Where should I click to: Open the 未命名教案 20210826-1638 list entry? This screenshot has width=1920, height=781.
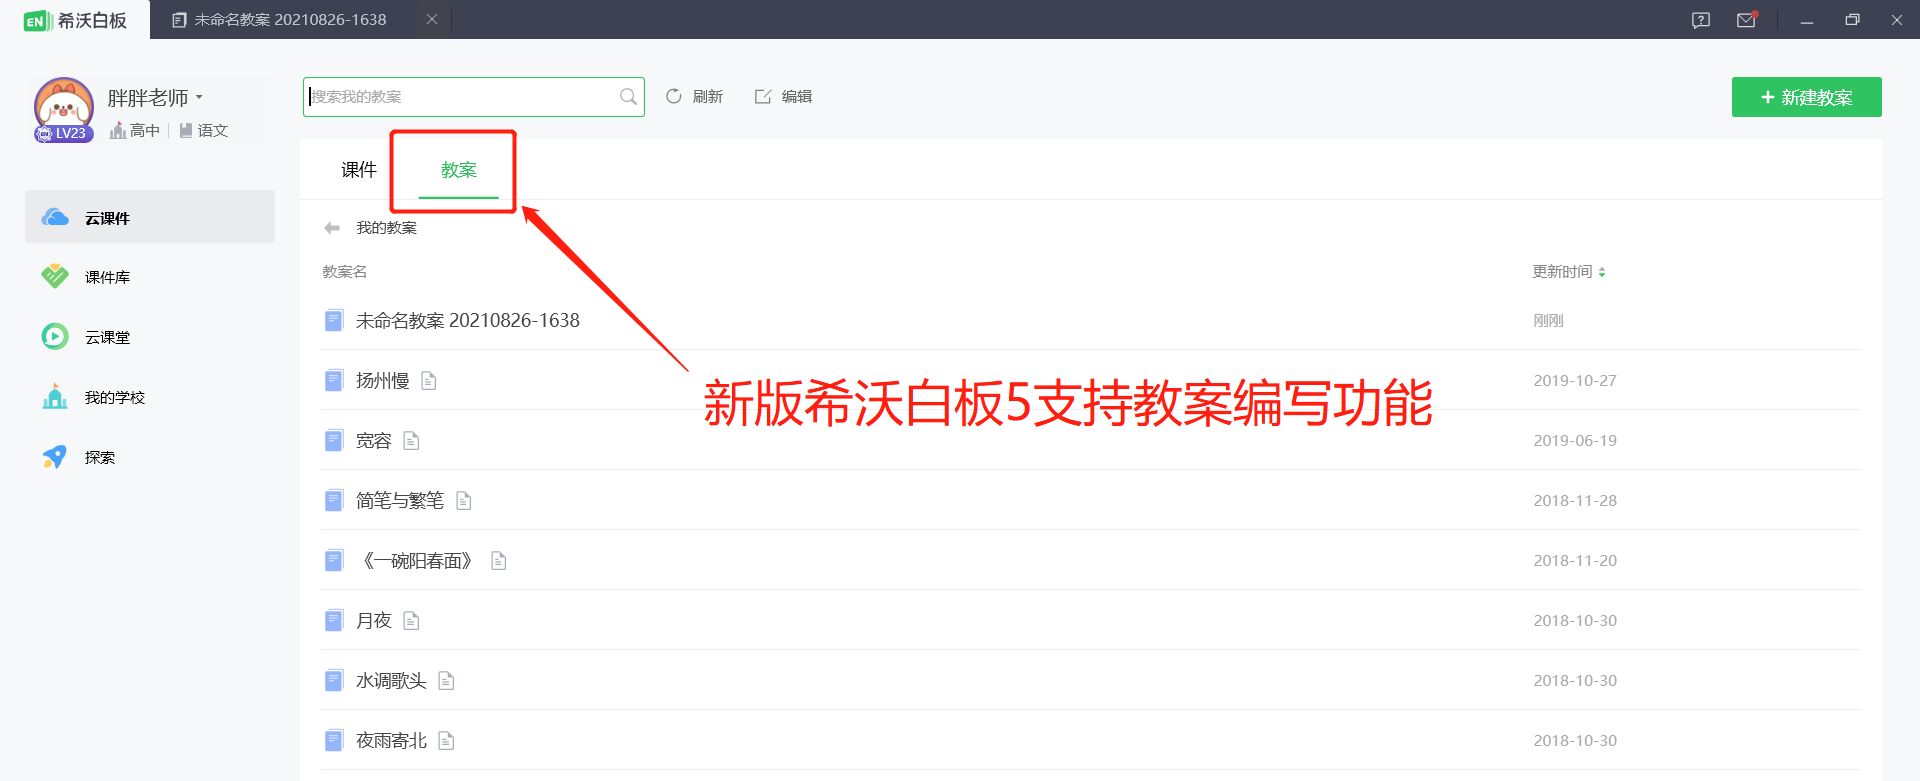pyautogui.click(x=468, y=320)
